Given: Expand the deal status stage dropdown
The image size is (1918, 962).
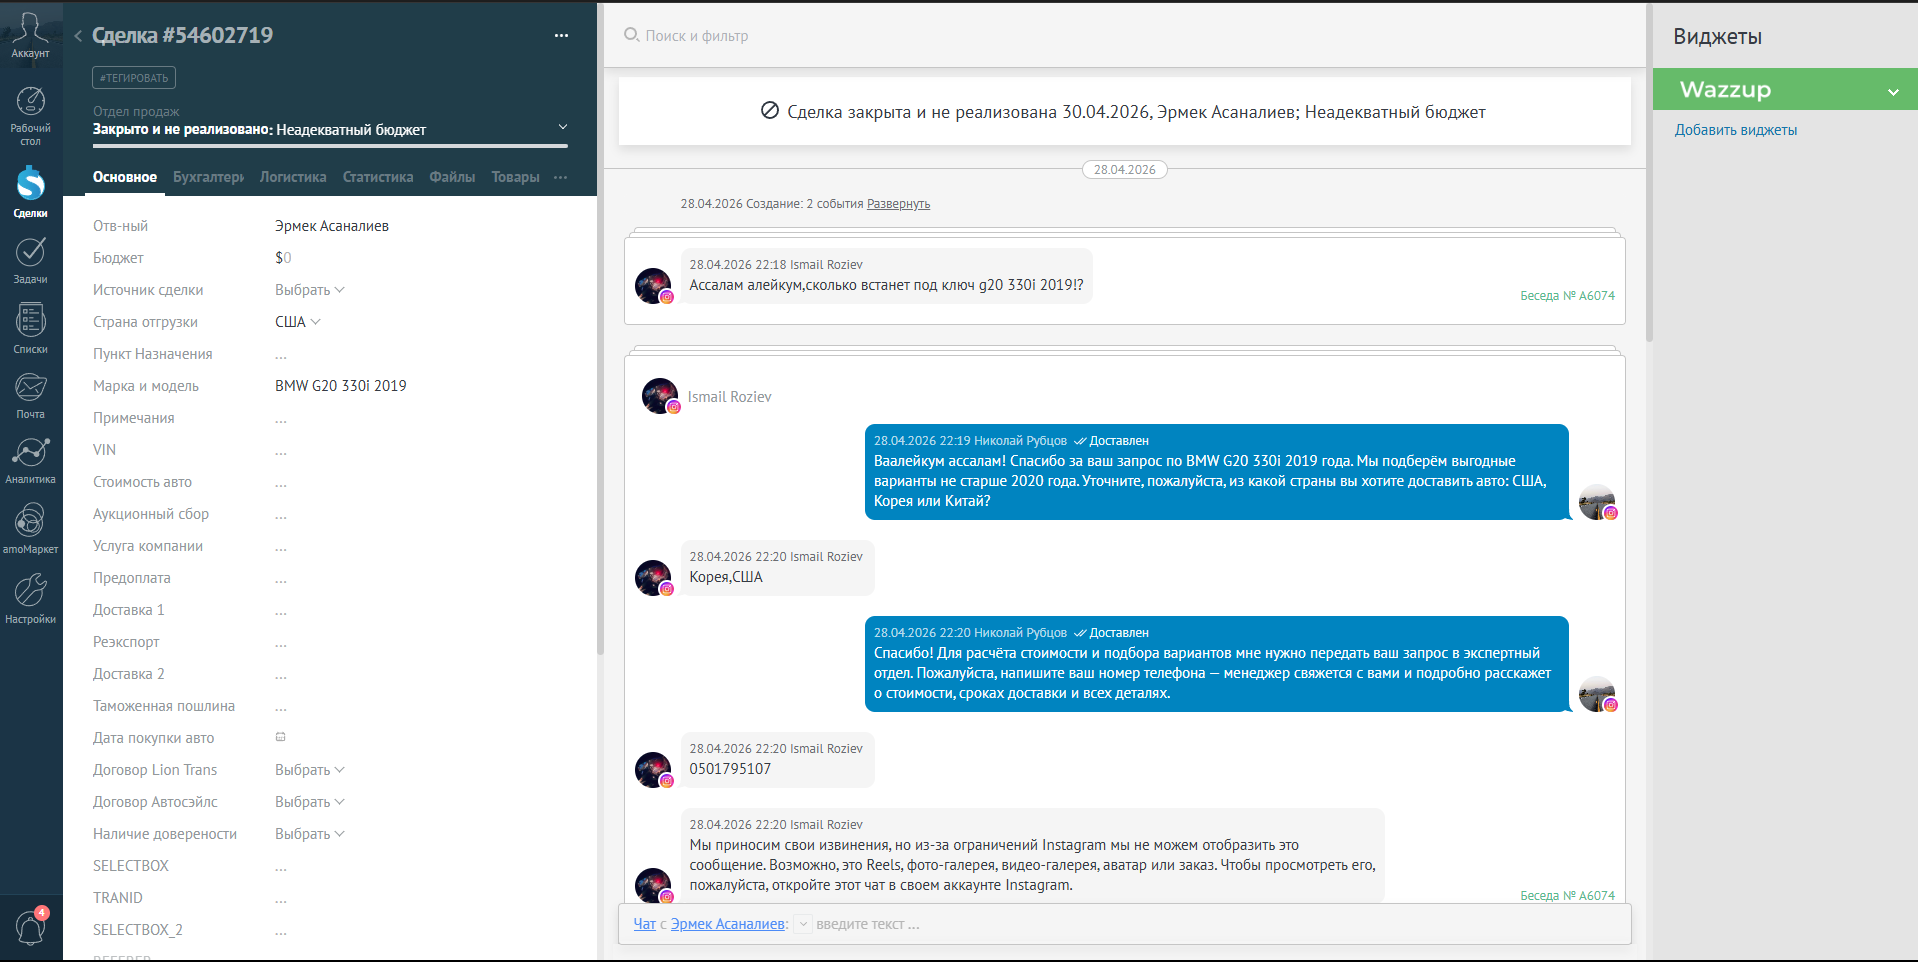Looking at the screenshot, I should click(563, 127).
